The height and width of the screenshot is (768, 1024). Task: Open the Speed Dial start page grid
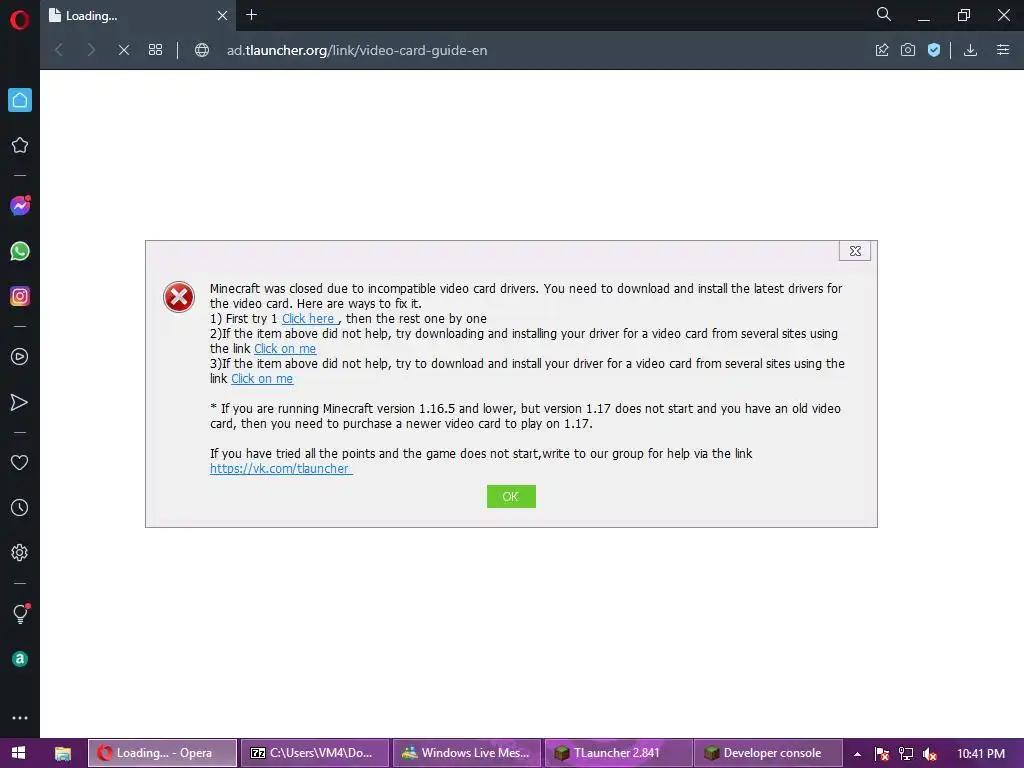(155, 50)
